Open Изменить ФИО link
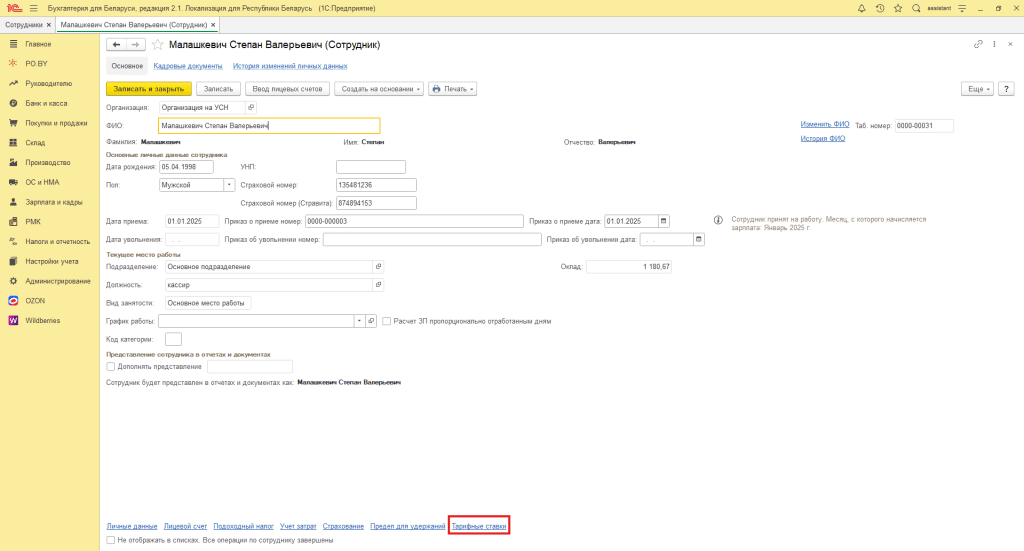 click(x=825, y=124)
